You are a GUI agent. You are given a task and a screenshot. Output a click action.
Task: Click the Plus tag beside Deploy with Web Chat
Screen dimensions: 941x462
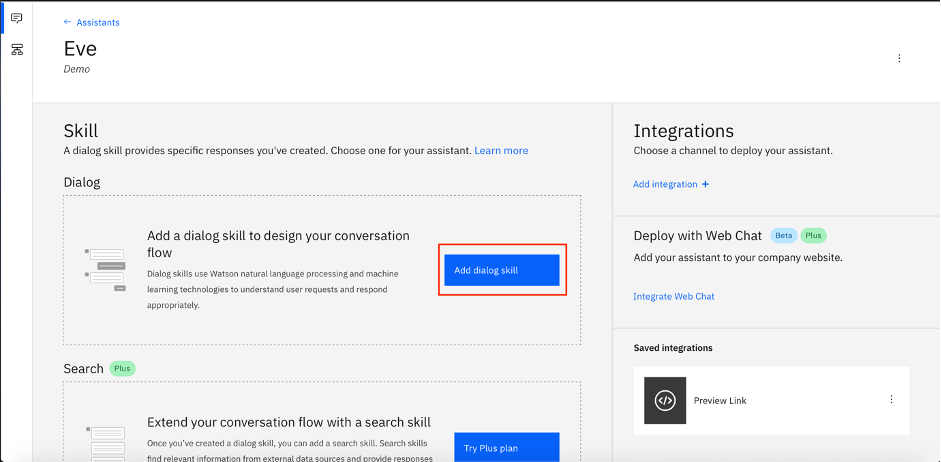point(813,236)
